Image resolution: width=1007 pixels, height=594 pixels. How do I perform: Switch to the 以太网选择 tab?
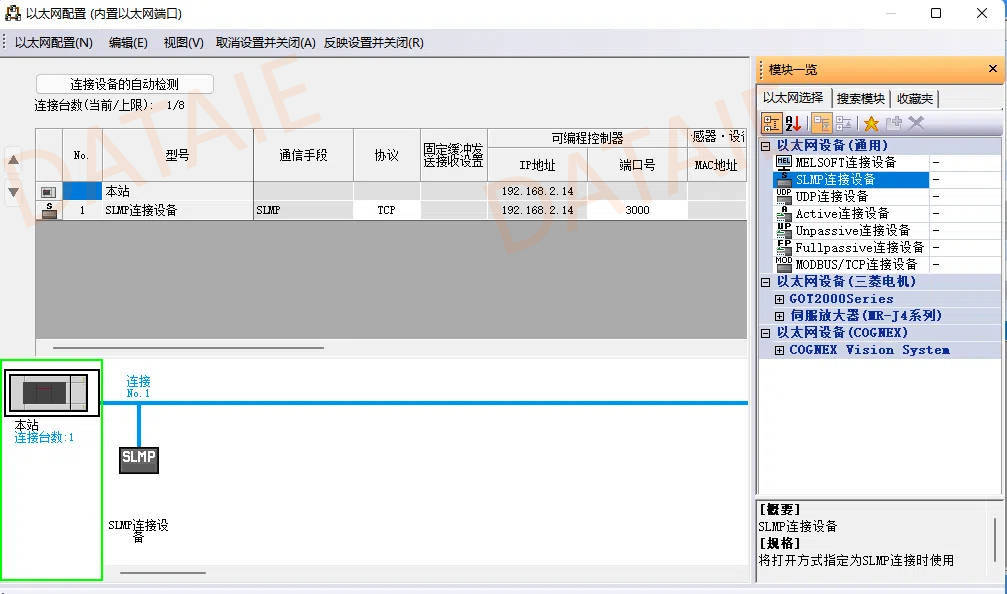tap(793, 98)
